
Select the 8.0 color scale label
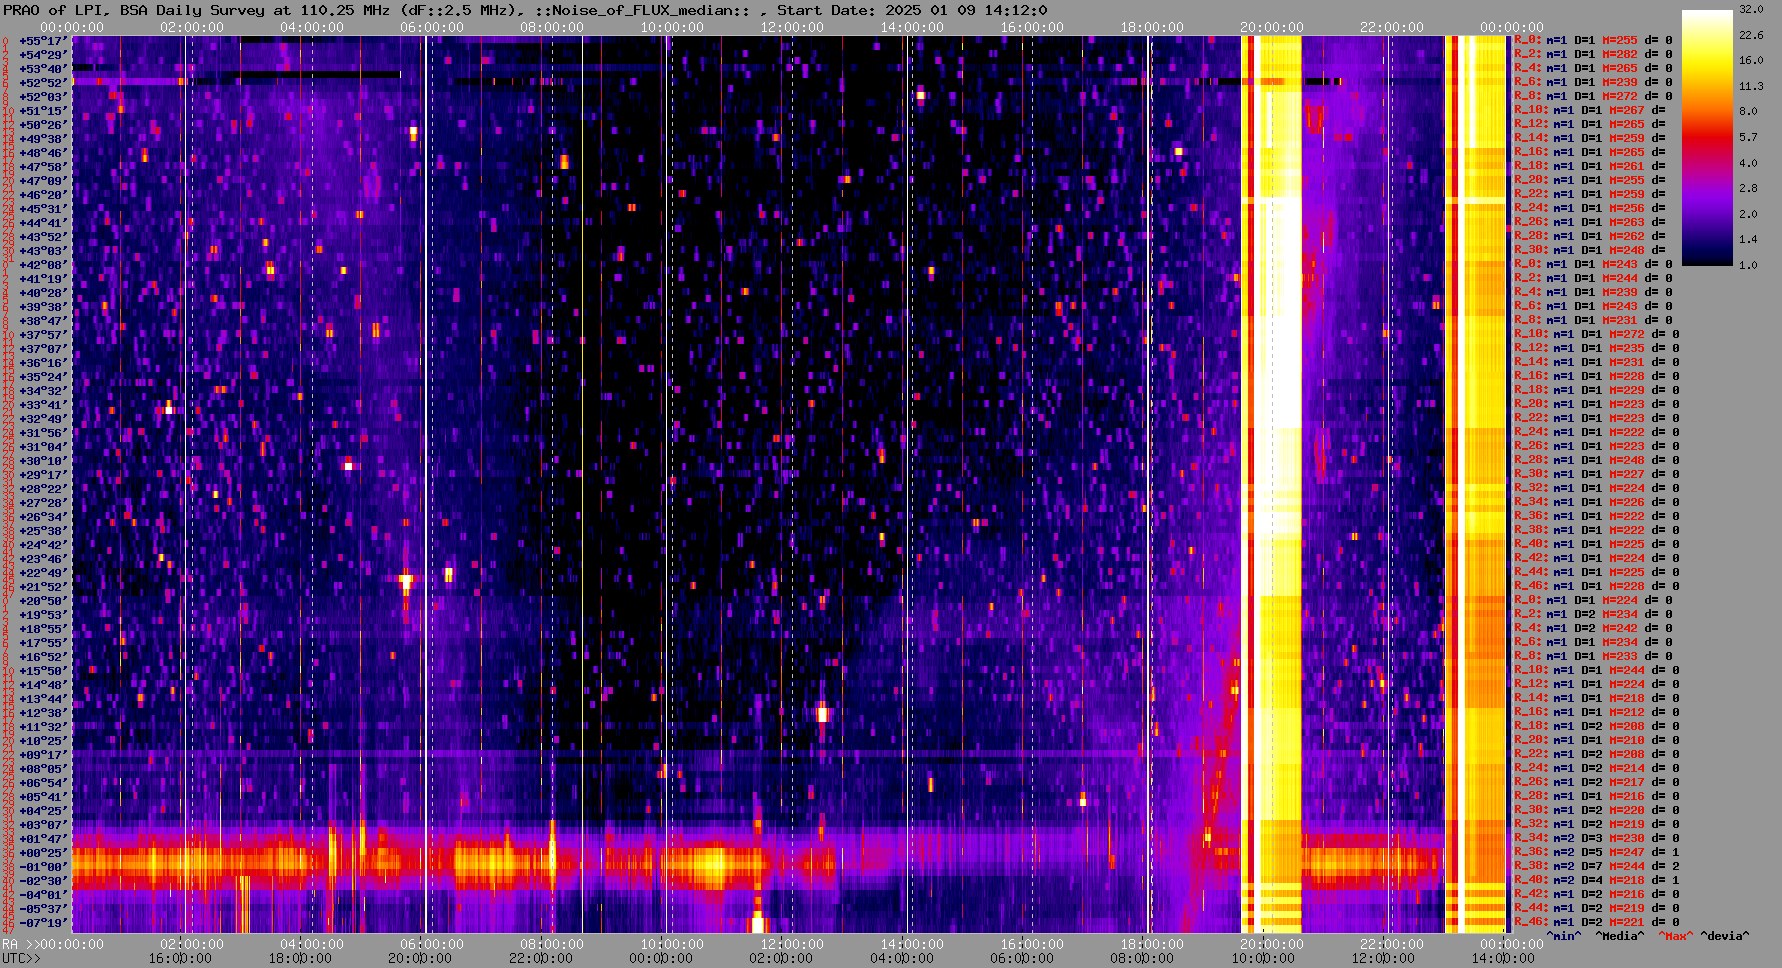click(1748, 112)
